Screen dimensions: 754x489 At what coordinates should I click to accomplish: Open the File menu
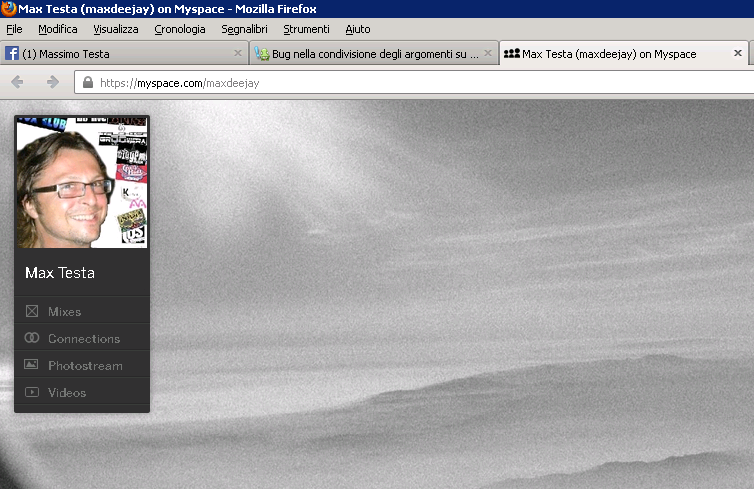[x=14, y=29]
